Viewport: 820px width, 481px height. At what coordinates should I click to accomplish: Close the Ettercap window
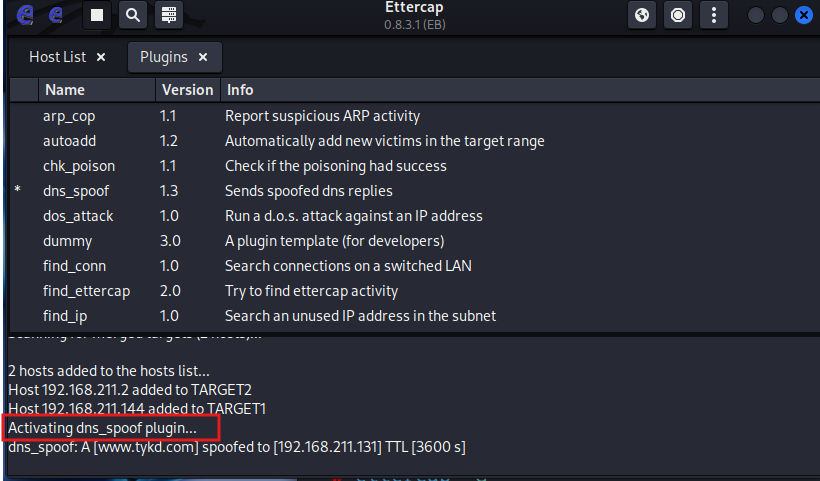802,15
